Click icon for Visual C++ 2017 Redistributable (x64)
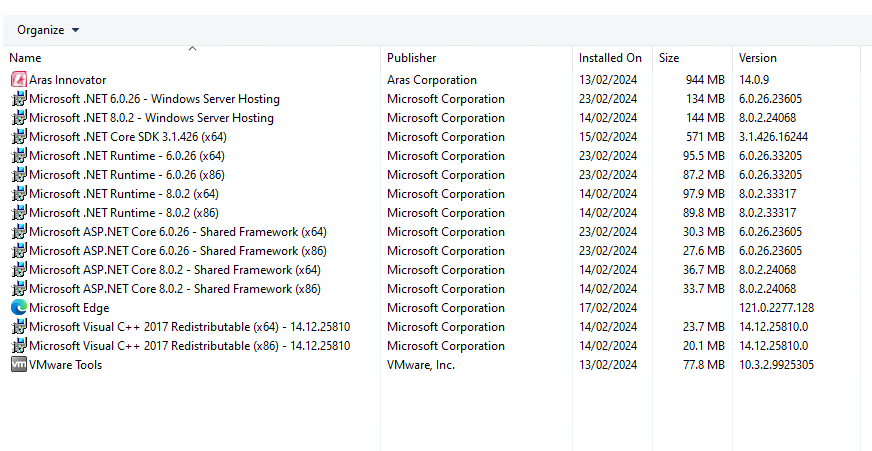Viewport: 872px width, 451px height. click(18, 327)
